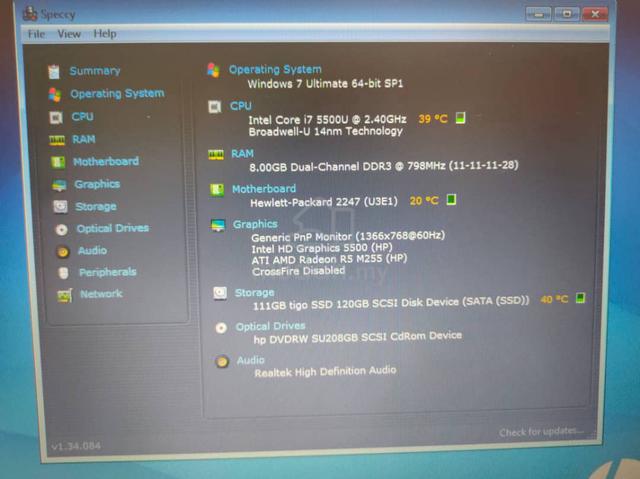Click the Audio speaker icon in sidebar
This screenshot has height=479, width=640.
click(x=63, y=252)
